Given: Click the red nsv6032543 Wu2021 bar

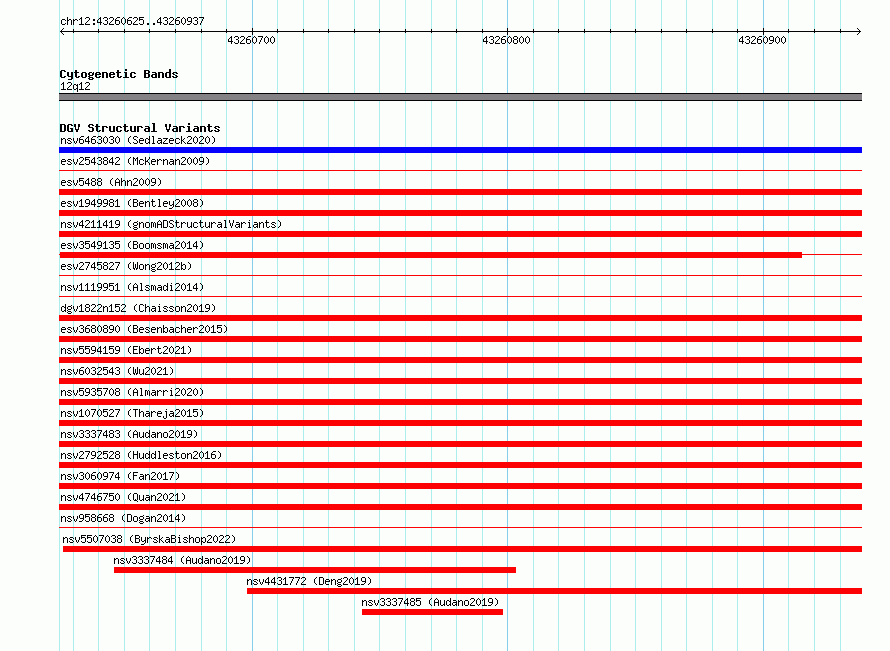Looking at the screenshot, I should coord(460,381).
